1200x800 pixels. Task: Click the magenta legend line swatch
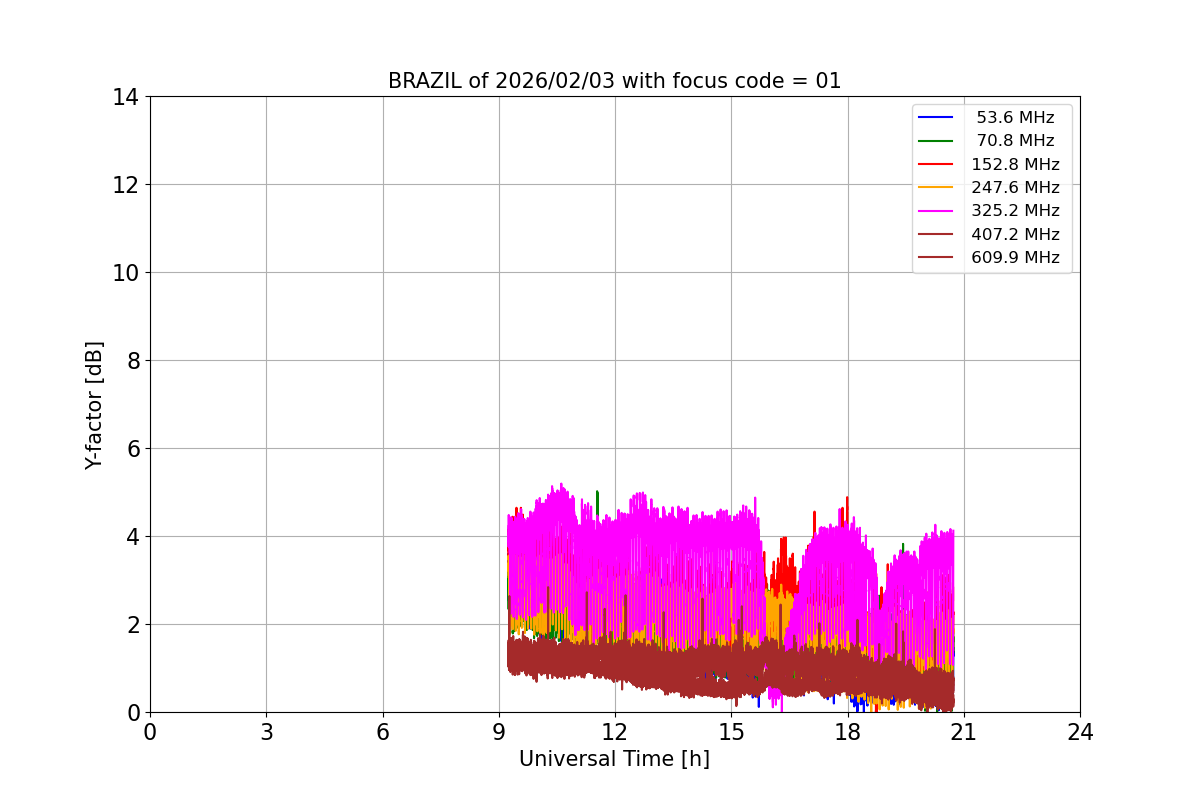[936, 211]
